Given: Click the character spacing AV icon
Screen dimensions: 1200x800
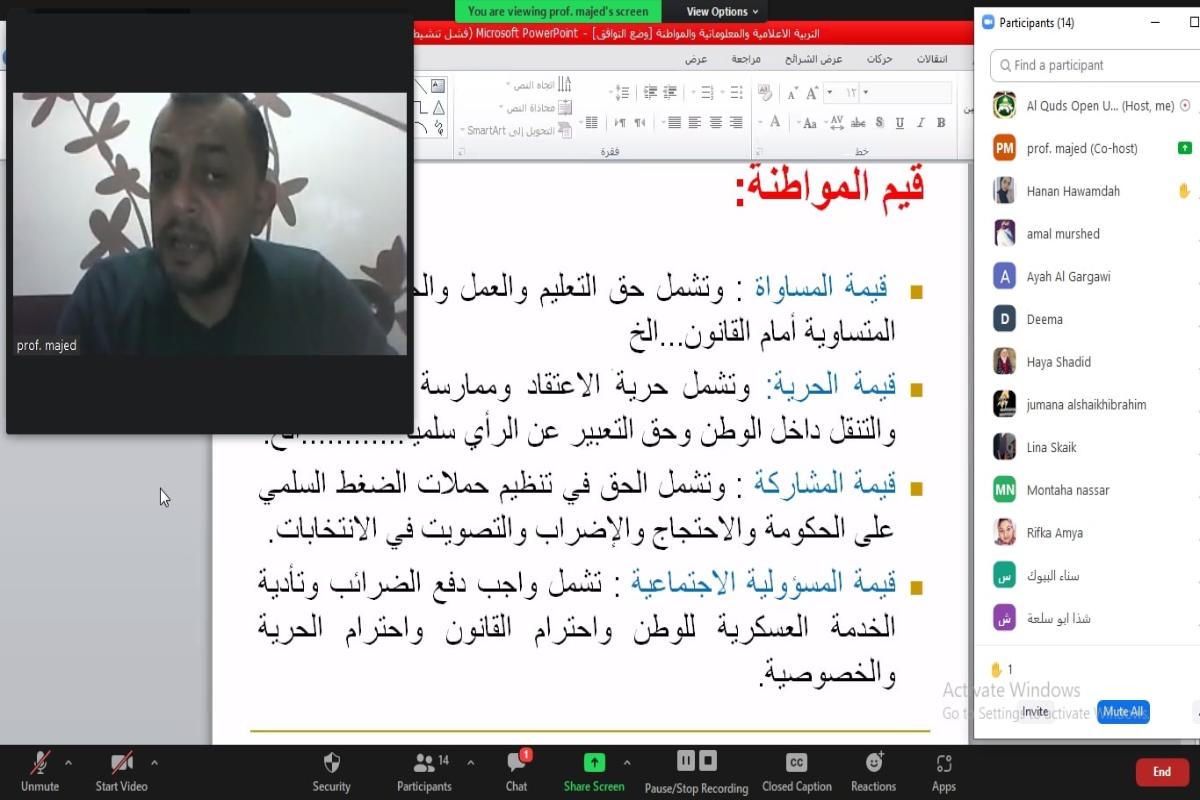Looking at the screenshot, I should coord(836,123).
